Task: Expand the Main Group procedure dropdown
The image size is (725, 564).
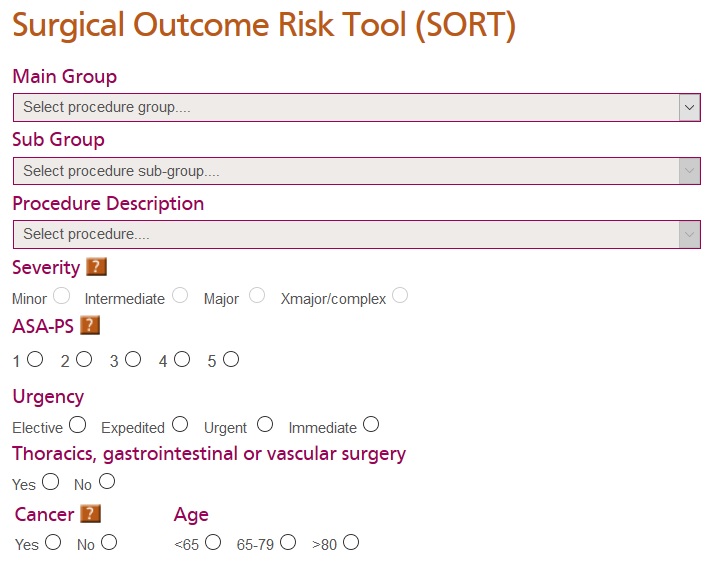Action: pyautogui.click(x=357, y=108)
